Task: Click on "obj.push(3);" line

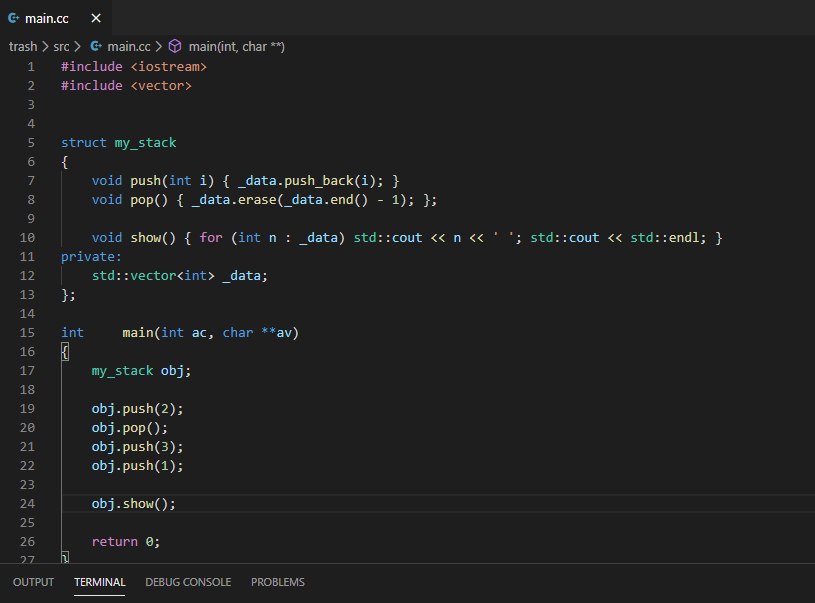Action: pyautogui.click(x=137, y=447)
